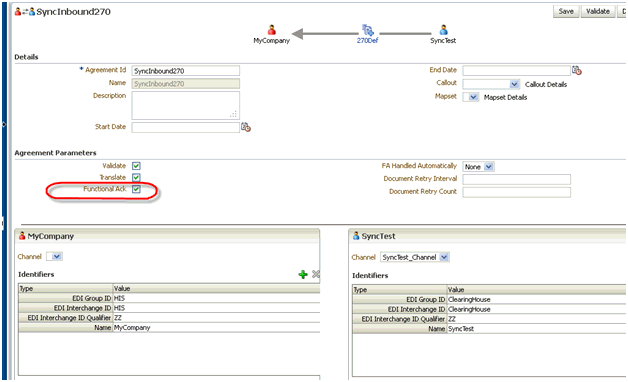Screen dimensions: 628x382
Task: Open the 270Def link
Action: [367, 40]
